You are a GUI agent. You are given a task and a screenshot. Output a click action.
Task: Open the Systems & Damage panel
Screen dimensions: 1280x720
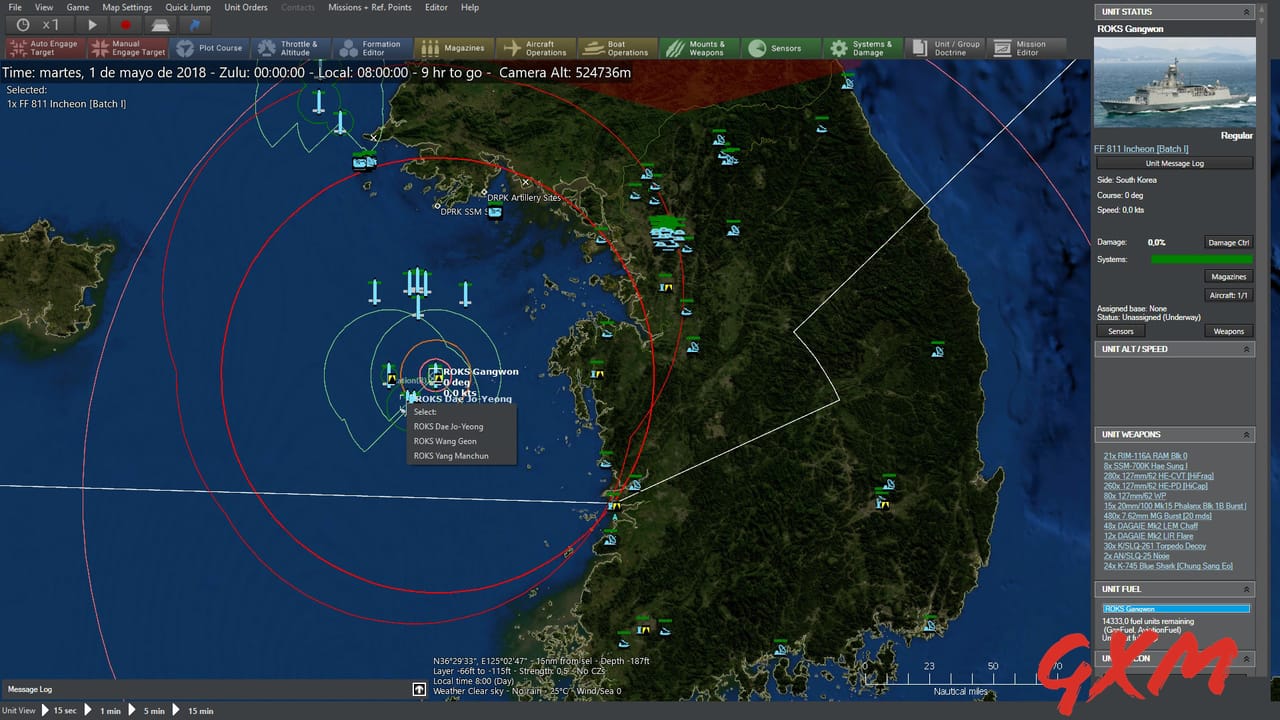(x=862, y=47)
